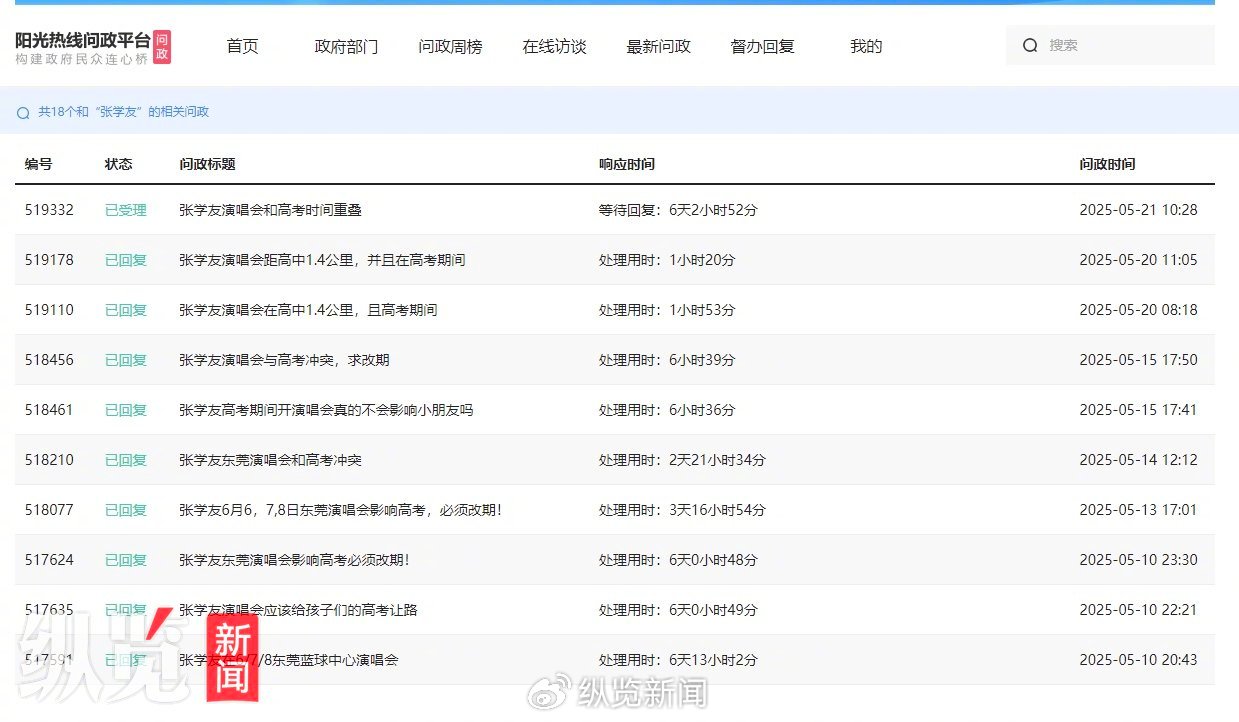Click the date 2025-05-10 22:21
The height and width of the screenshot is (722, 1239).
click(1138, 610)
